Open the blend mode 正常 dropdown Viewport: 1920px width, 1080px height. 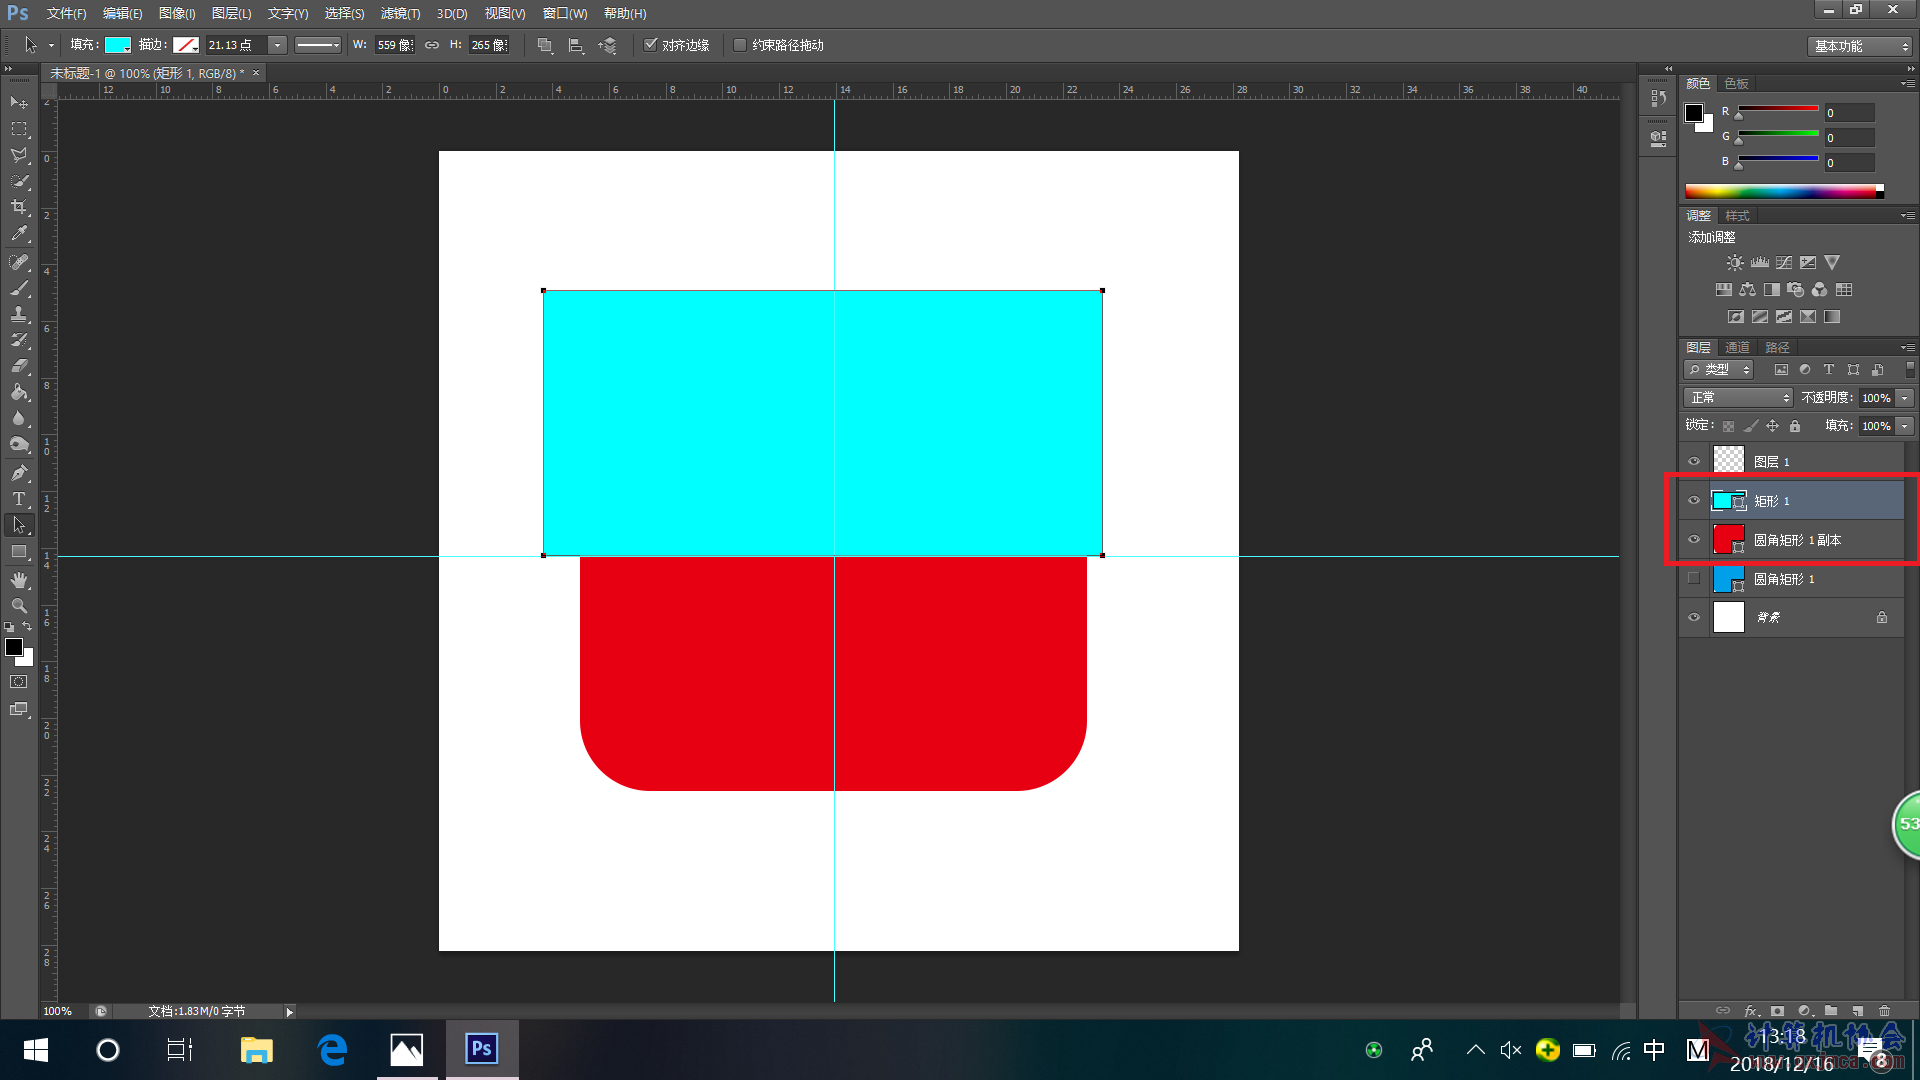[1739, 398]
